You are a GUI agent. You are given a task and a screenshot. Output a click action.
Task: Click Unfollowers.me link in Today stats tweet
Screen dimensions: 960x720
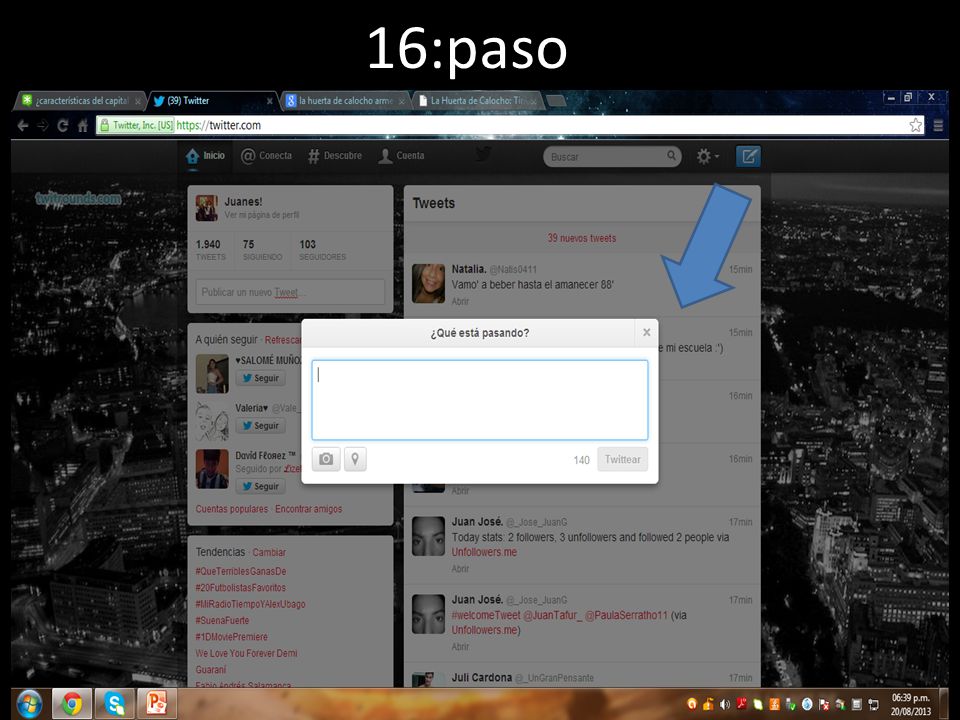[x=484, y=552]
